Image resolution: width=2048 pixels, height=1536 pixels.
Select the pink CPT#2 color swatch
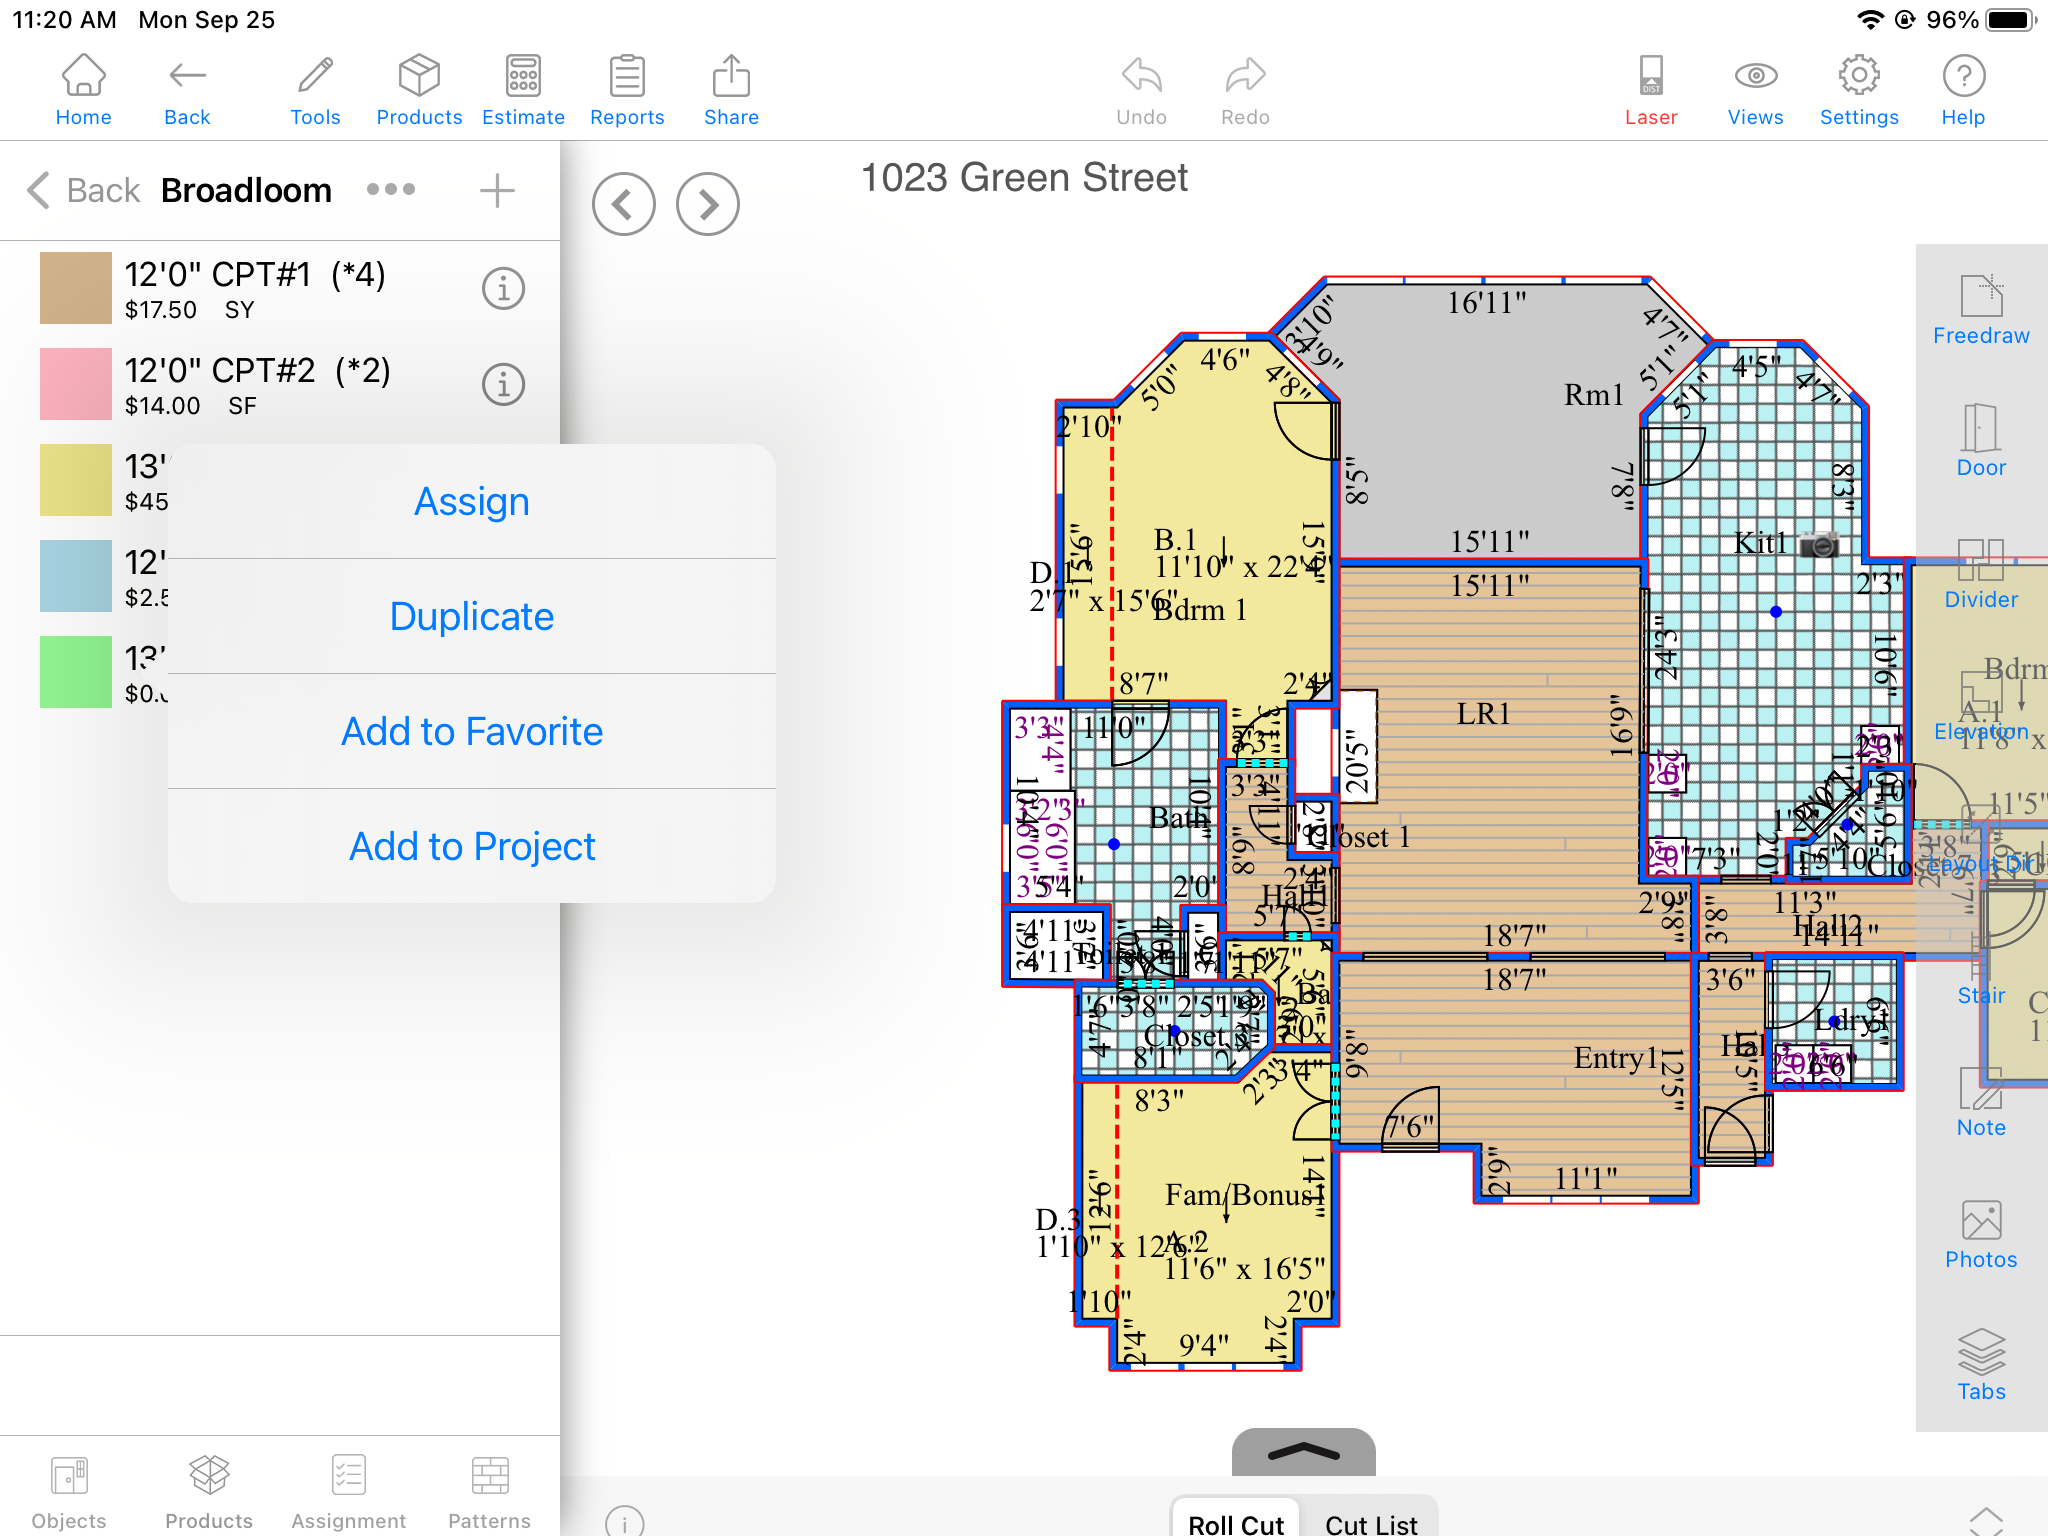tap(76, 384)
